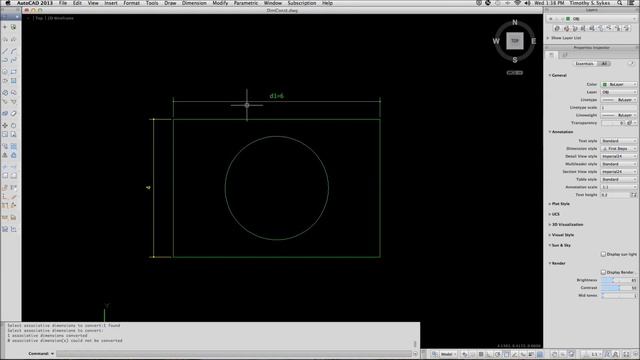
Task: Click the Layer Freeze icon
Action: coord(600,28)
